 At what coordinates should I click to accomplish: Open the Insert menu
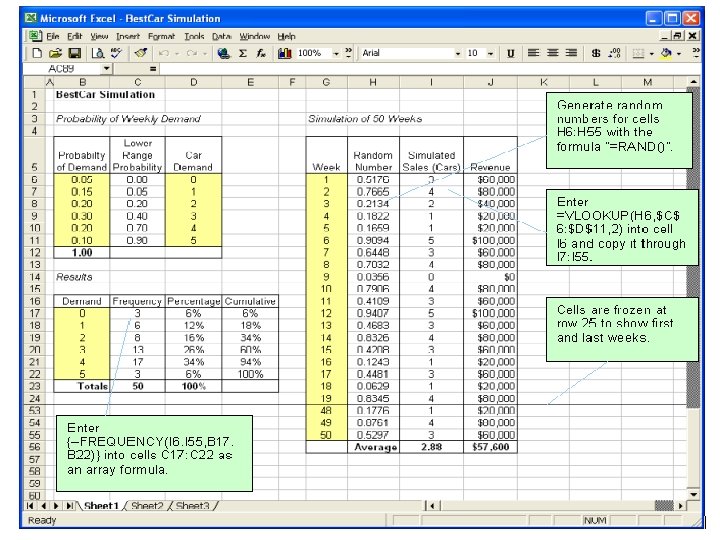[x=128, y=36]
